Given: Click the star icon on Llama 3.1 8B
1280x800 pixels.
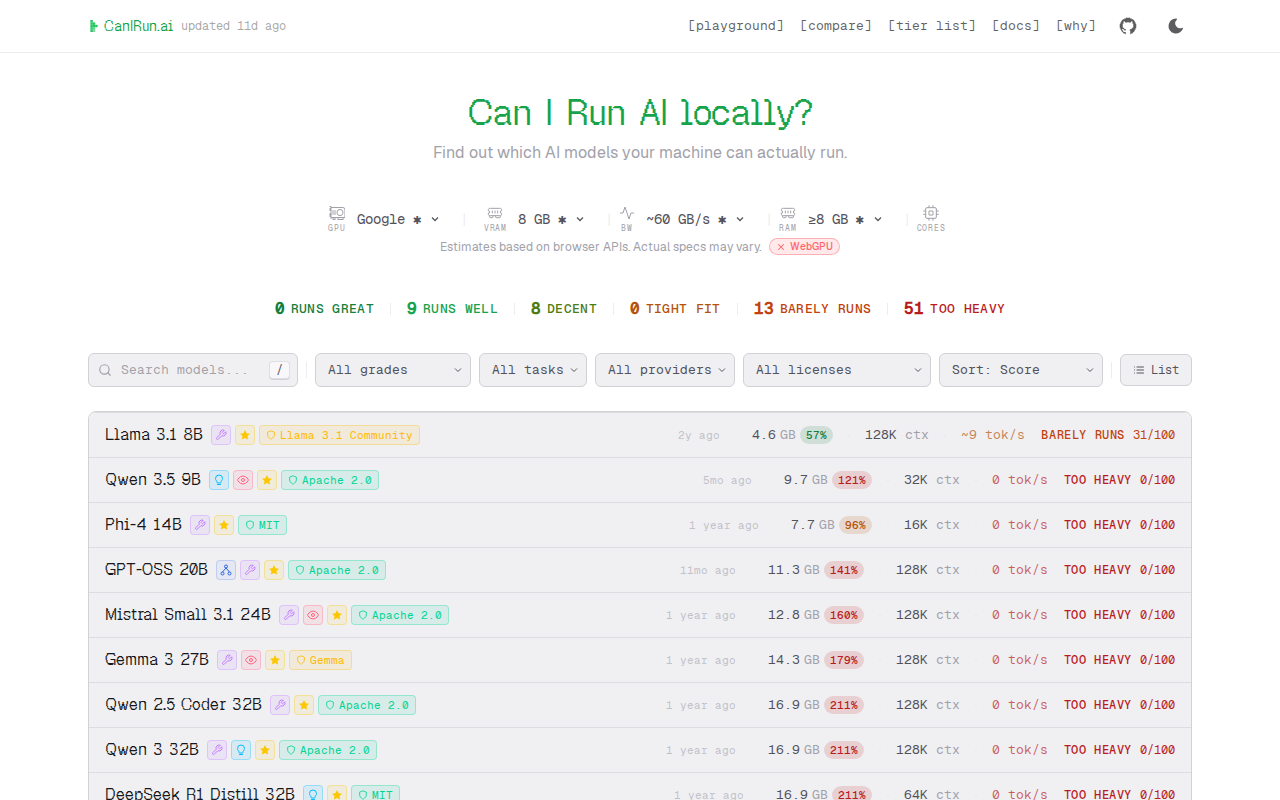Looking at the screenshot, I should 245,435.
